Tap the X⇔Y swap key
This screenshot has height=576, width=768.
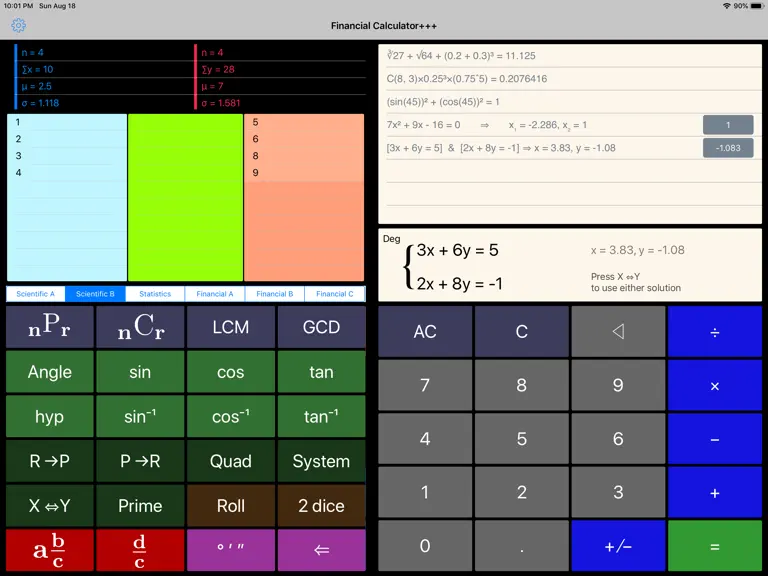coord(49,505)
